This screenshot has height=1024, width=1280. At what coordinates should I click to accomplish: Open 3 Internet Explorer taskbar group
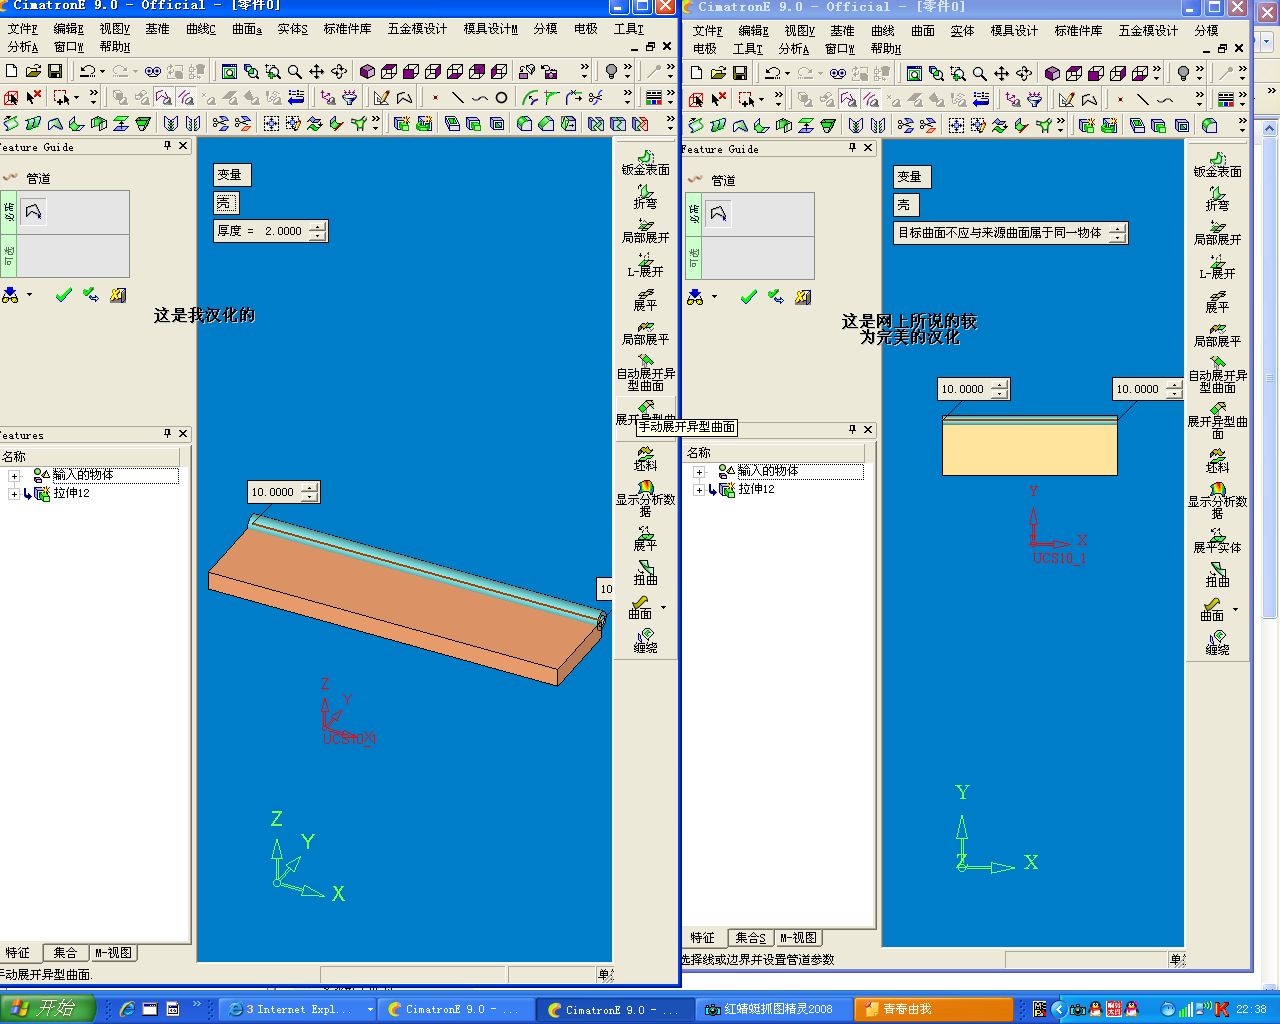coord(298,1010)
